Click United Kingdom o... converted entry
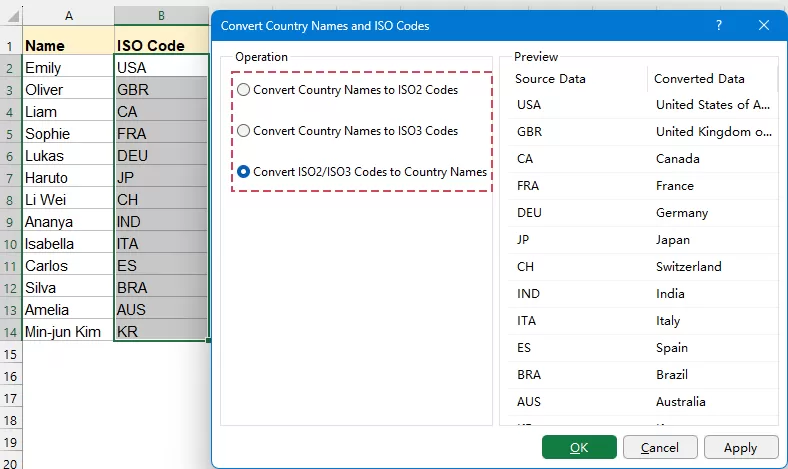The image size is (788, 469). coord(714,132)
